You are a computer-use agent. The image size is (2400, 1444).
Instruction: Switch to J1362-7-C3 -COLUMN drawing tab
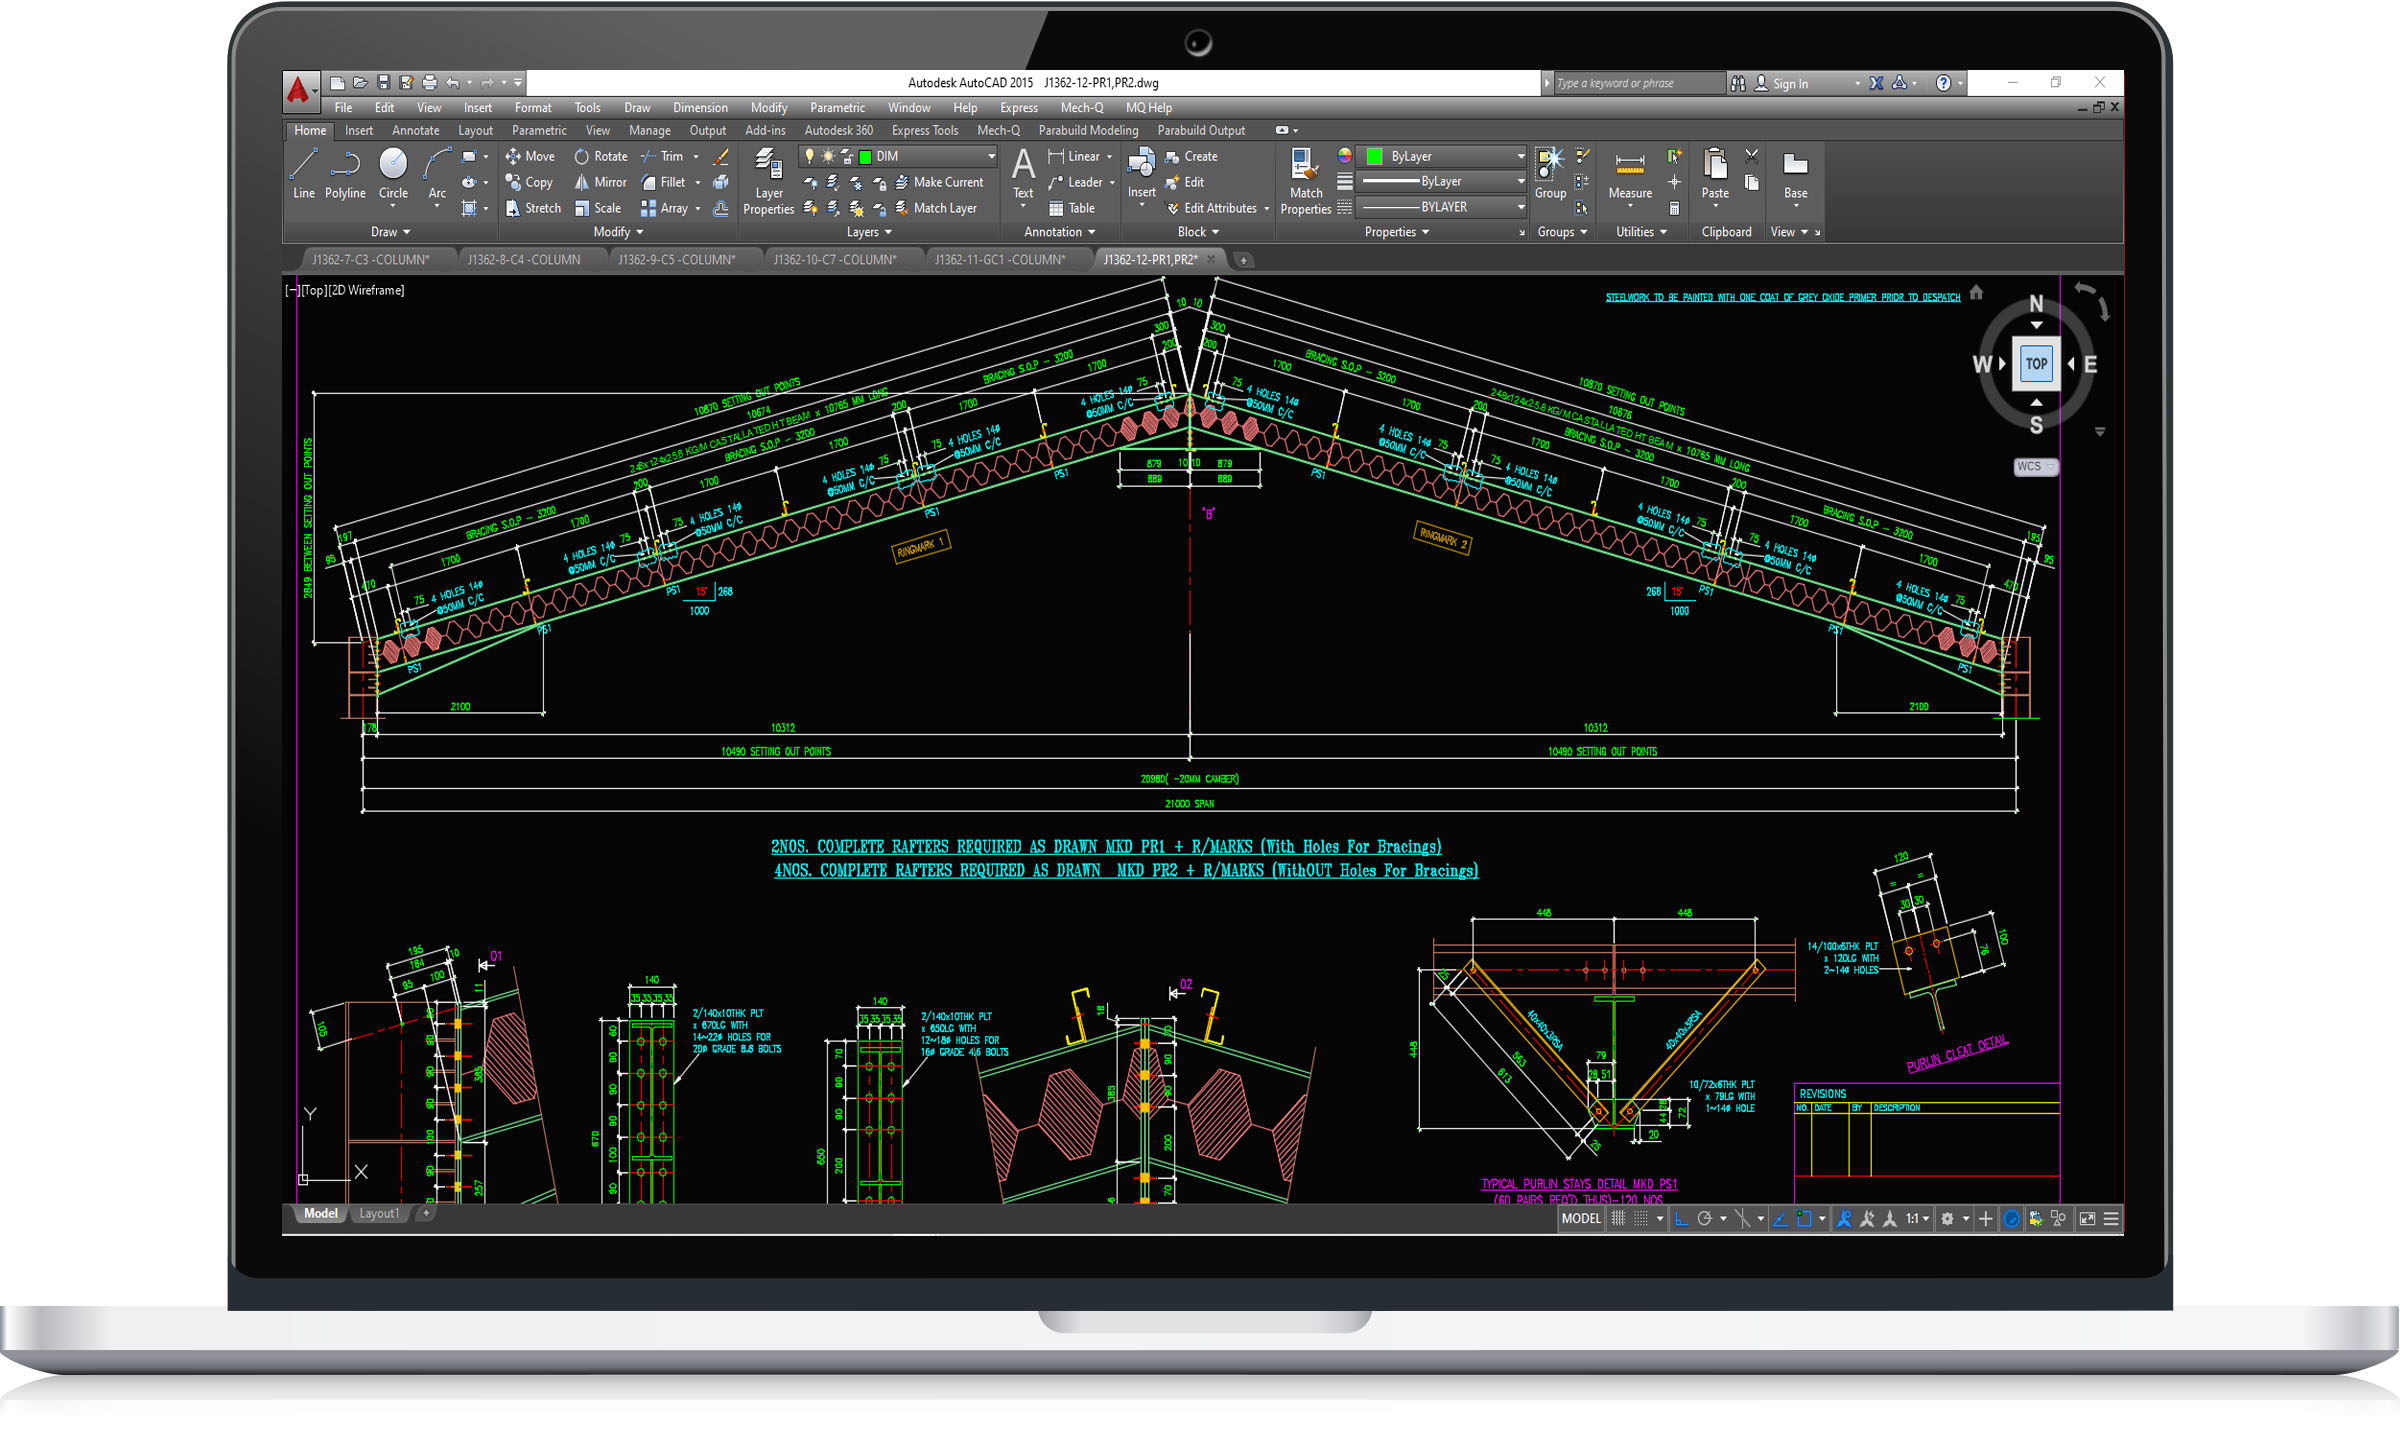tap(371, 259)
